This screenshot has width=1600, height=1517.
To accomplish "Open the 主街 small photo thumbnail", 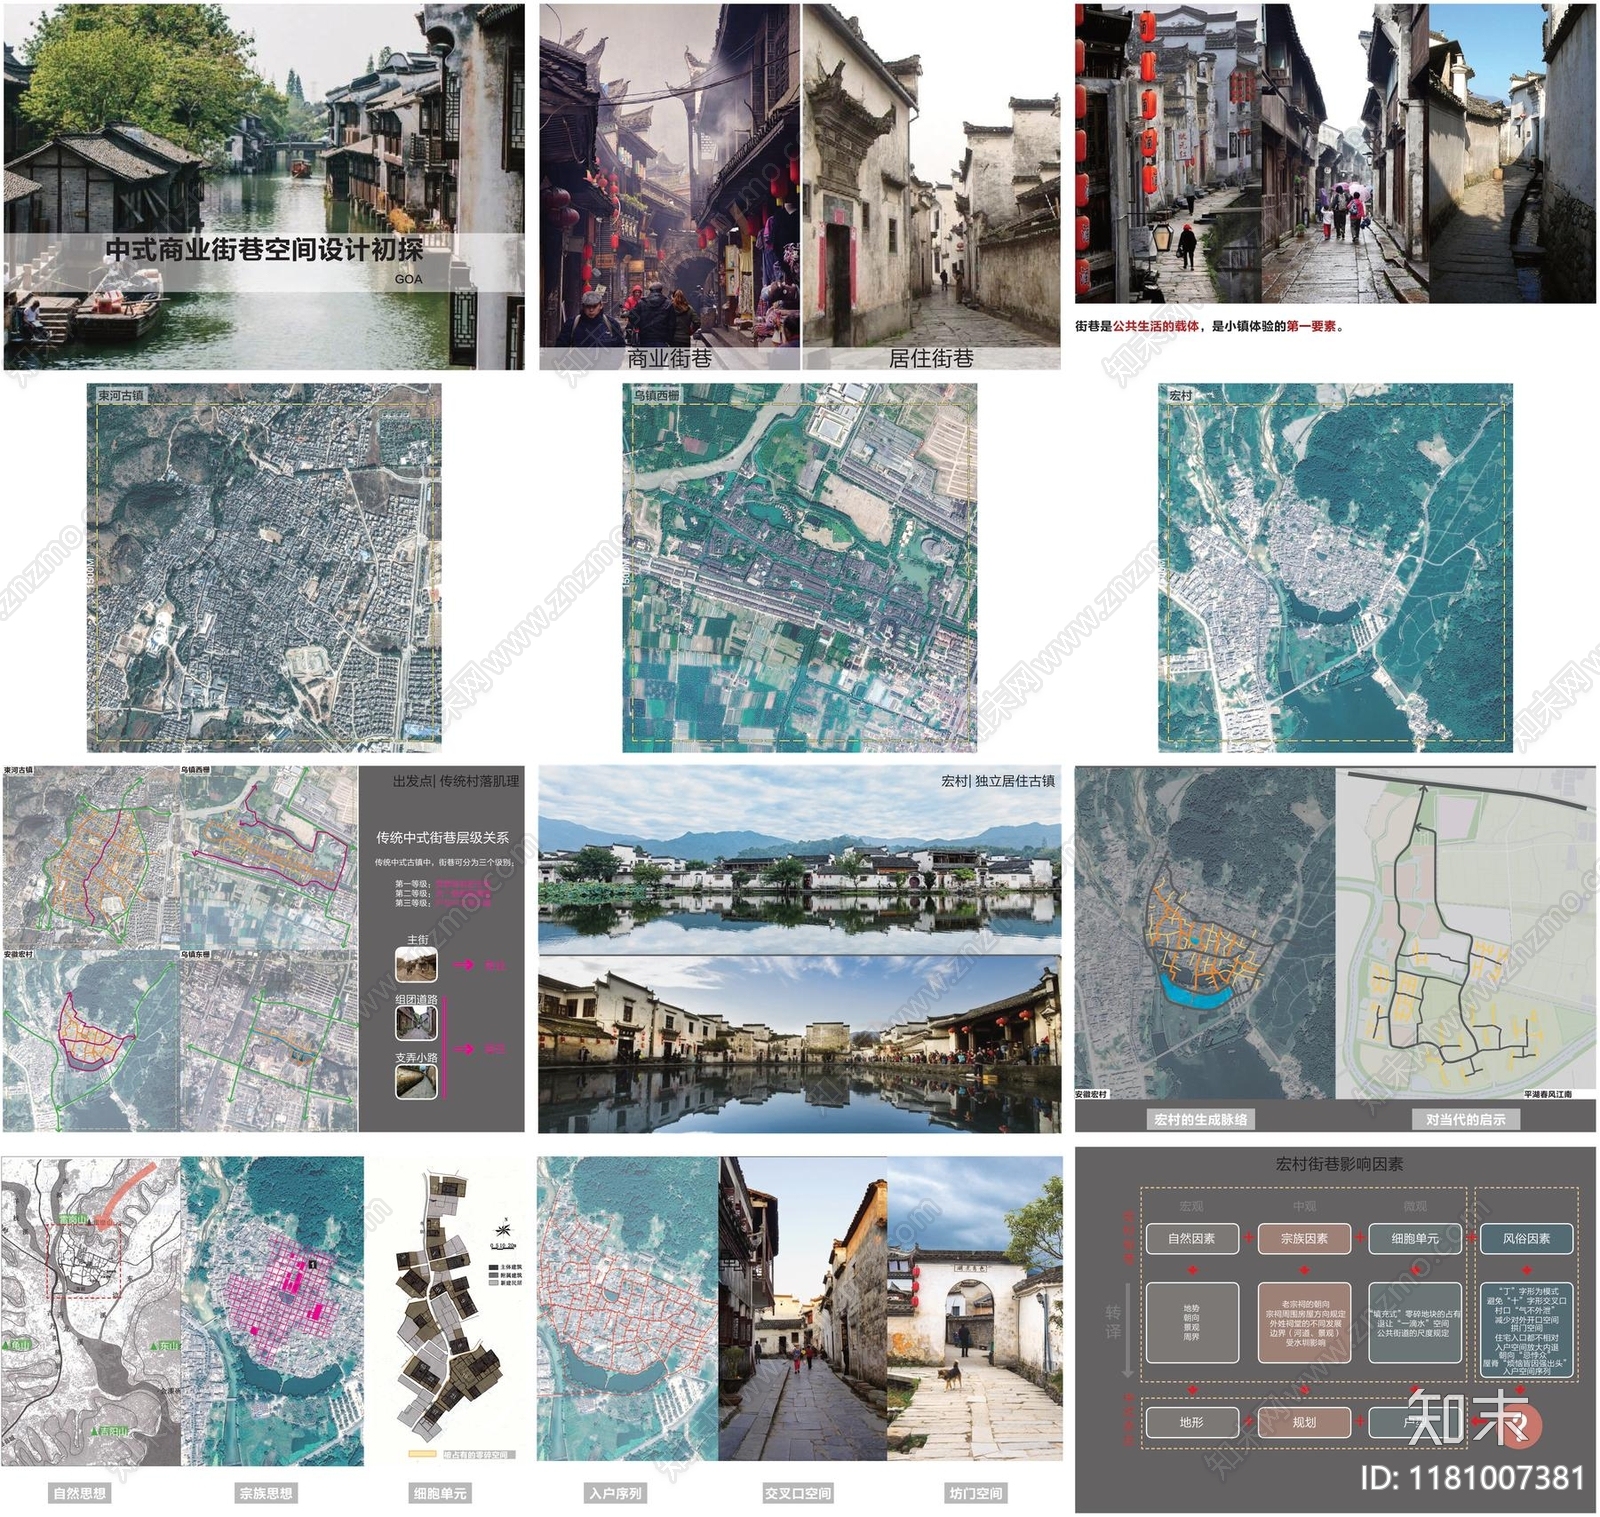I will 416,965.
